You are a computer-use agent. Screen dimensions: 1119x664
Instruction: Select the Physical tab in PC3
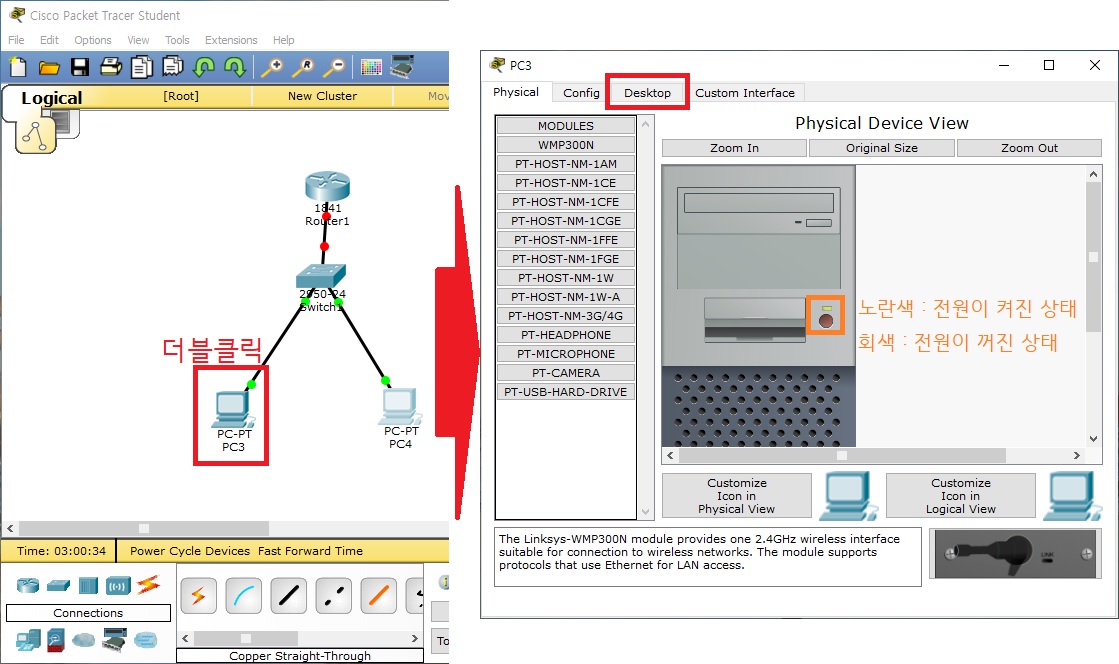click(516, 92)
